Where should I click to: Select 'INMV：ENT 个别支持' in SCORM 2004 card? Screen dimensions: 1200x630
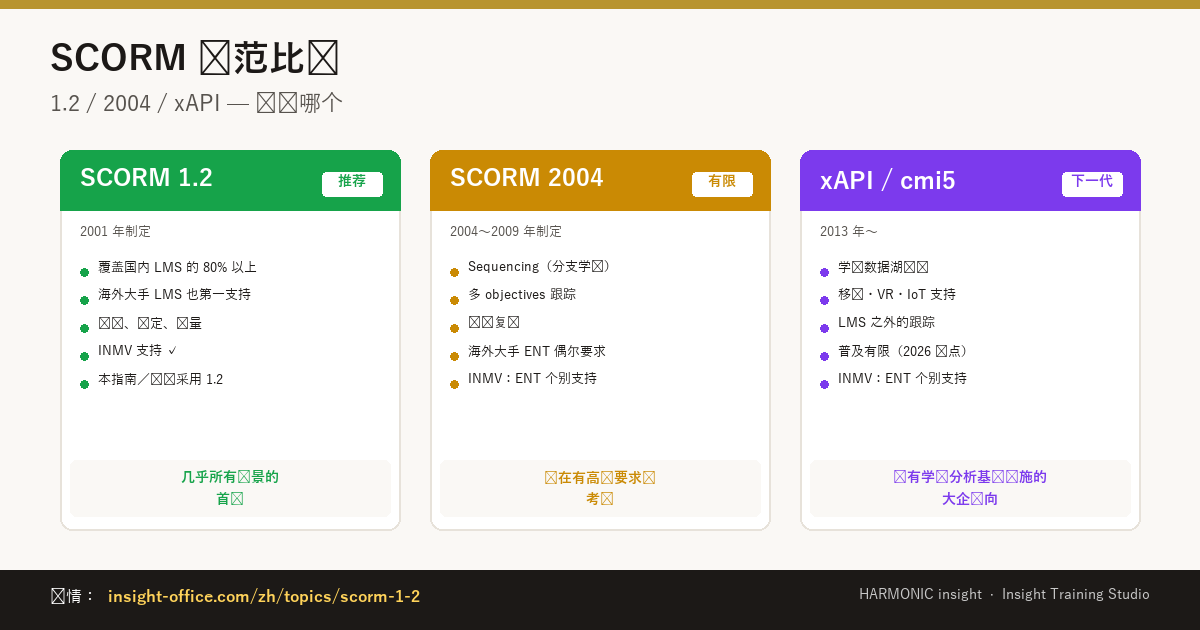[x=532, y=378]
